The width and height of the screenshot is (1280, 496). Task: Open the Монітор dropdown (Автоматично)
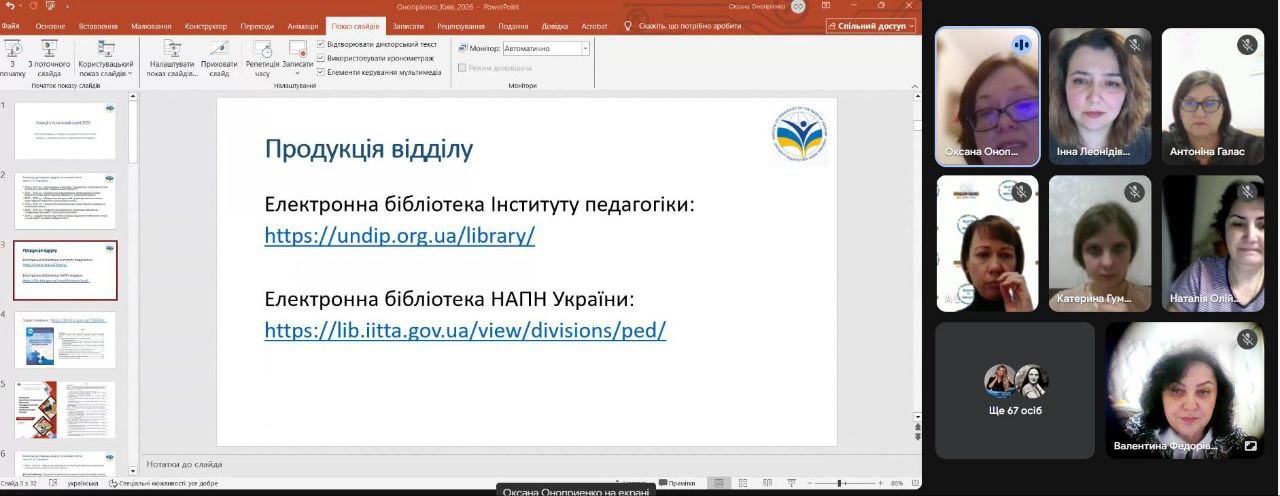(x=546, y=48)
